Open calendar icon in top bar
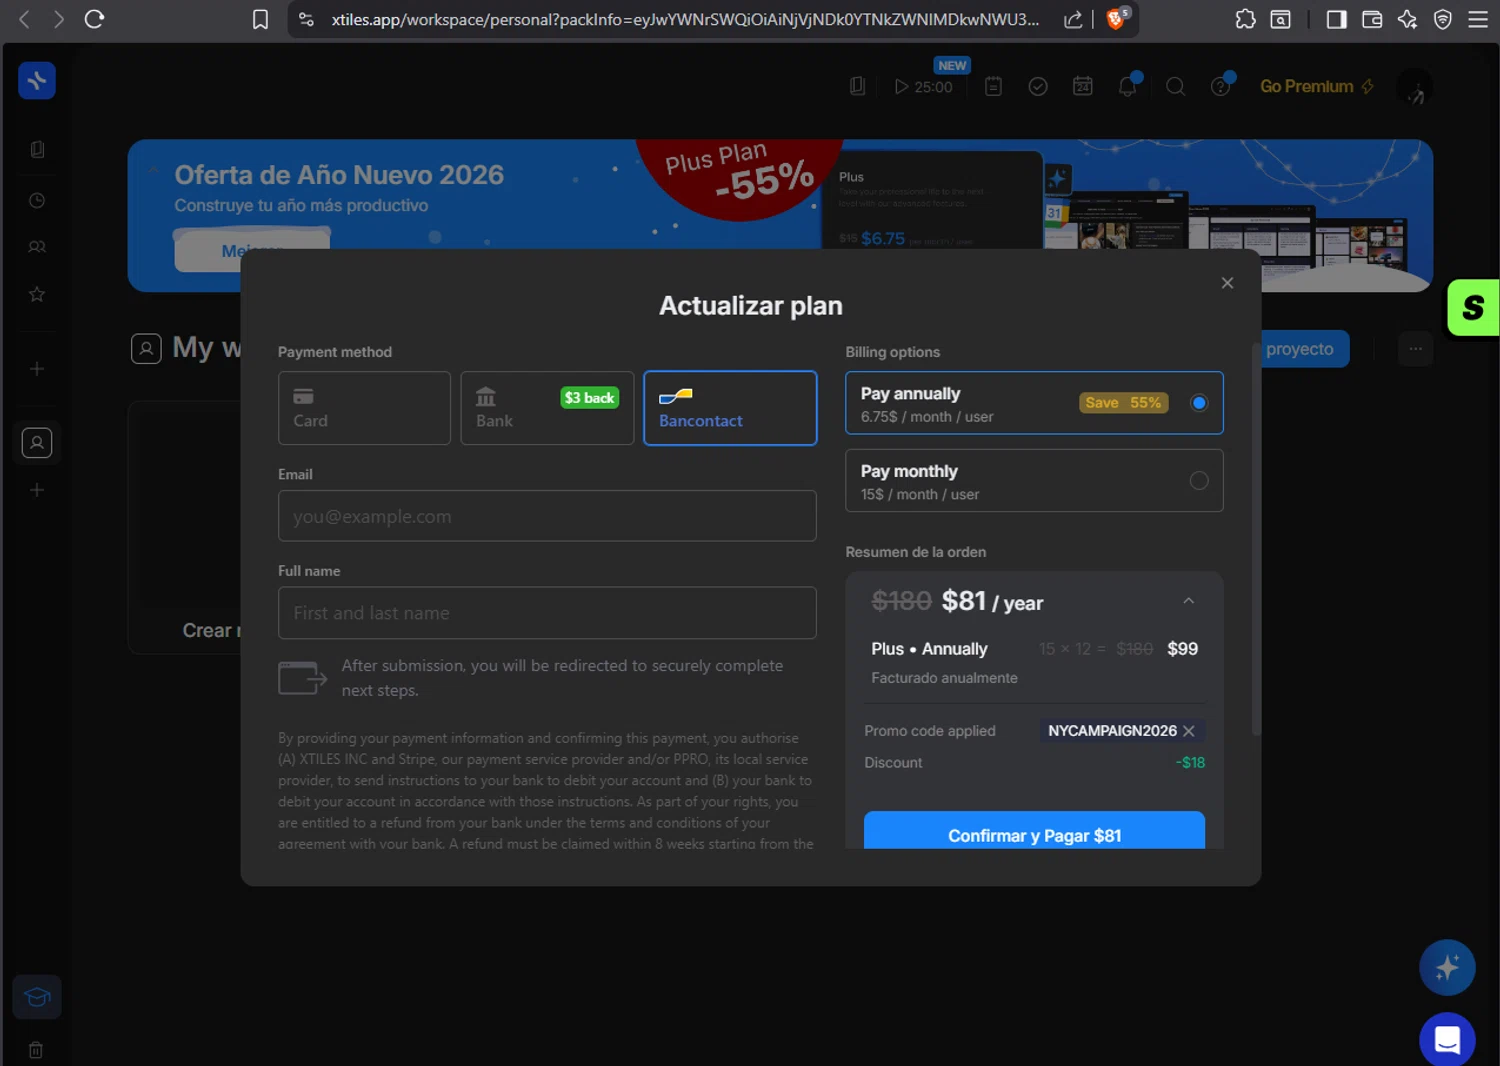The image size is (1500, 1066). tap(1083, 87)
